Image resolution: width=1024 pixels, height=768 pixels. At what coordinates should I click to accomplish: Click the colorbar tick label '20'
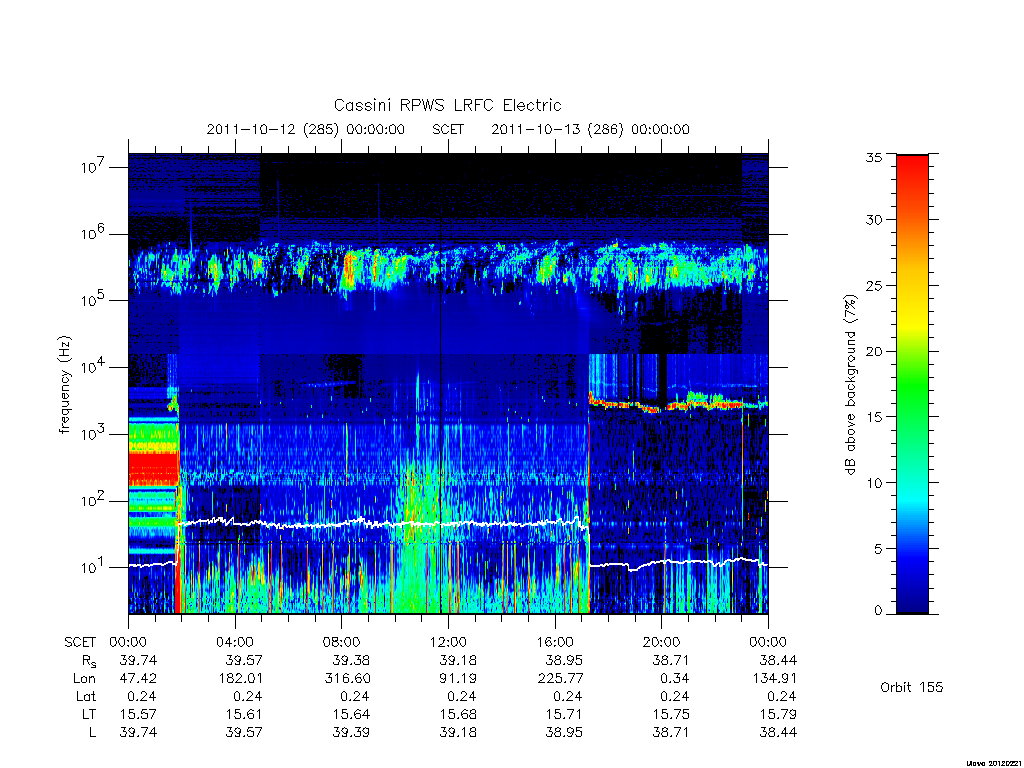[874, 351]
